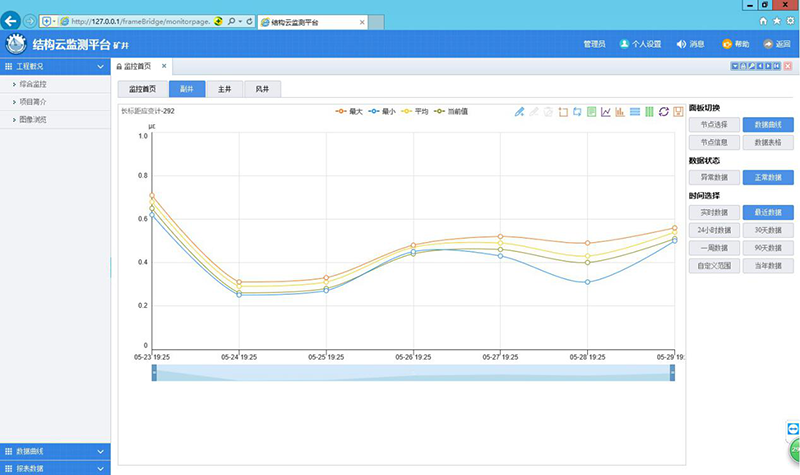Open the chart data view icon

(x=592, y=112)
